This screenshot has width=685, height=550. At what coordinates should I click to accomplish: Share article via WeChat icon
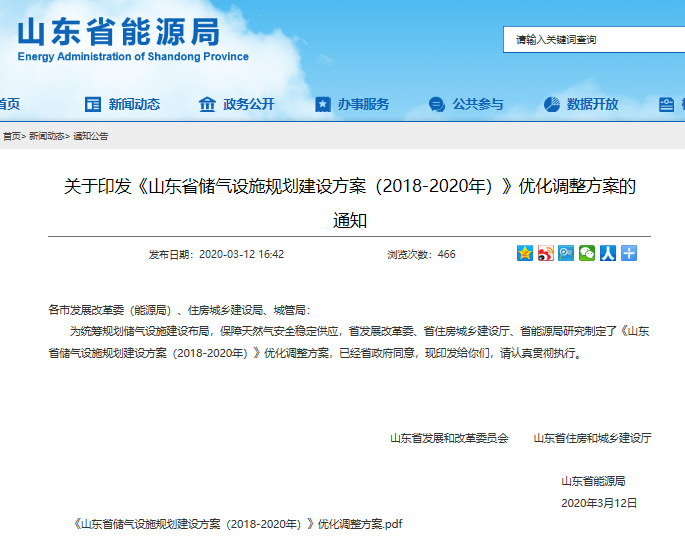[x=587, y=254]
